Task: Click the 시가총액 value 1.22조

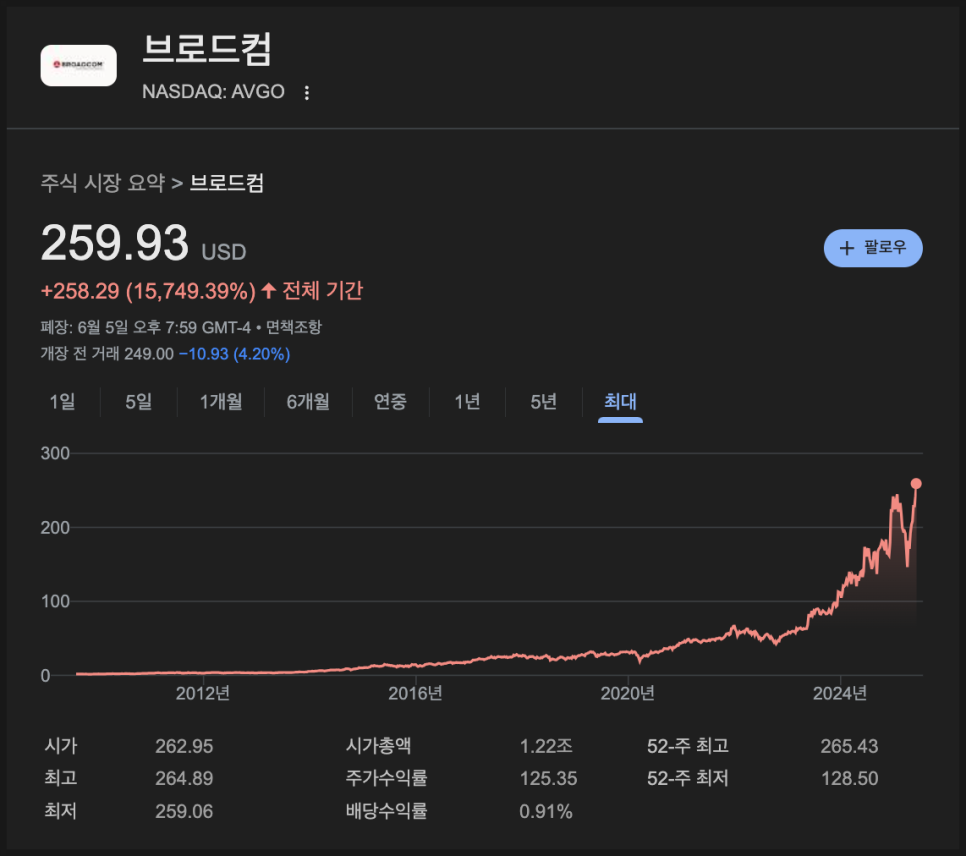Action: click(546, 746)
